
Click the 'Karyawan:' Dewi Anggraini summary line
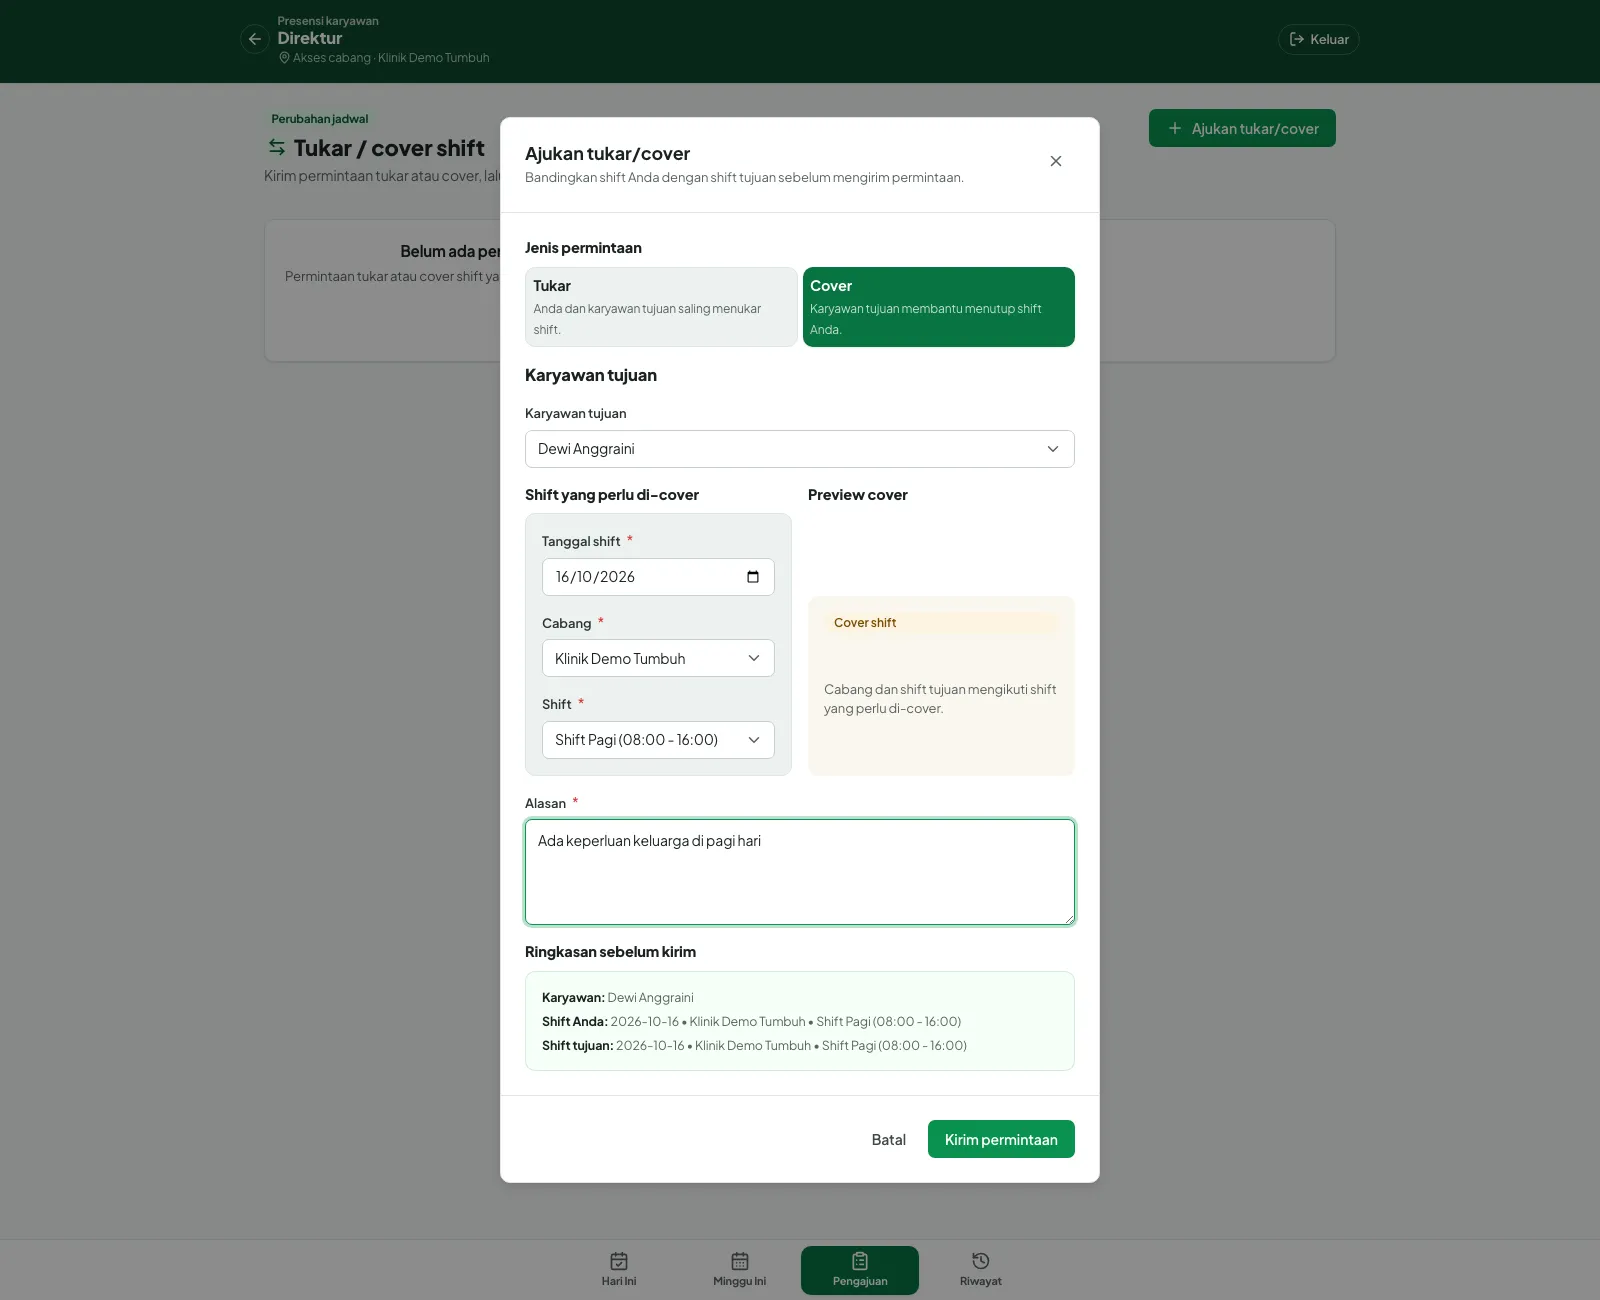[618, 998]
